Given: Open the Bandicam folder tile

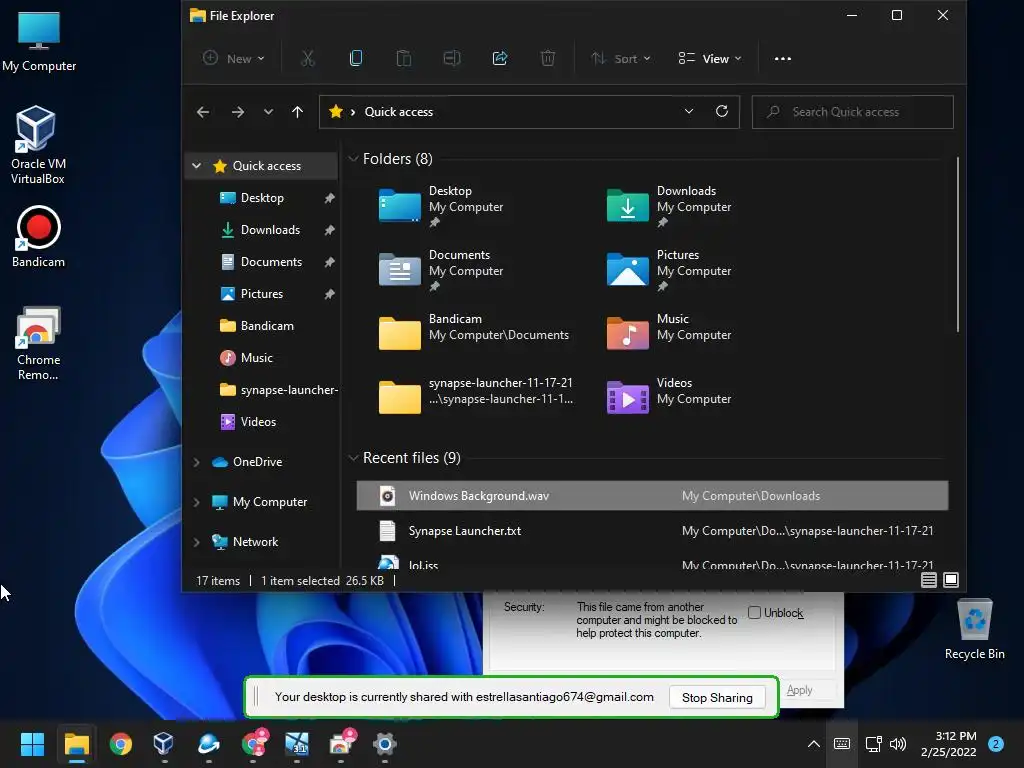Looking at the screenshot, I should [473, 333].
